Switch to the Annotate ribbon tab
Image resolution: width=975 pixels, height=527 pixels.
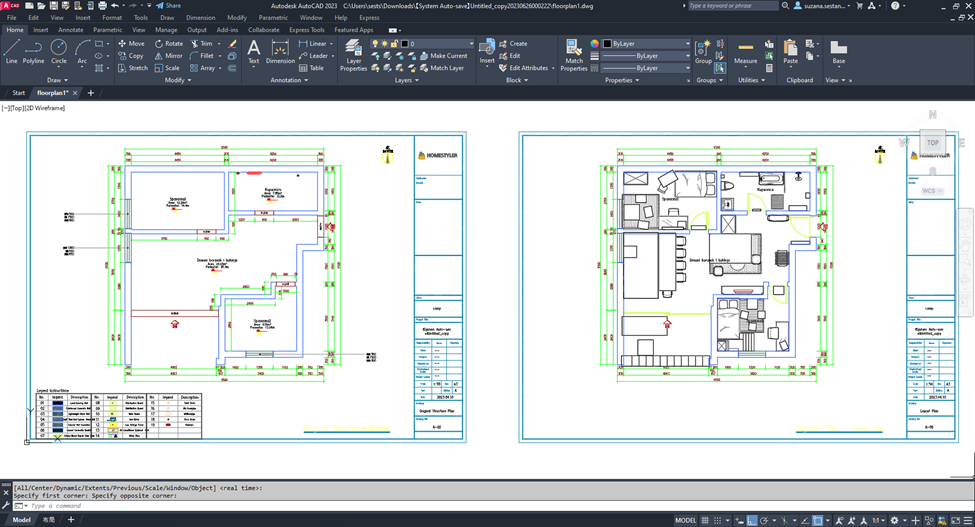[x=71, y=30]
